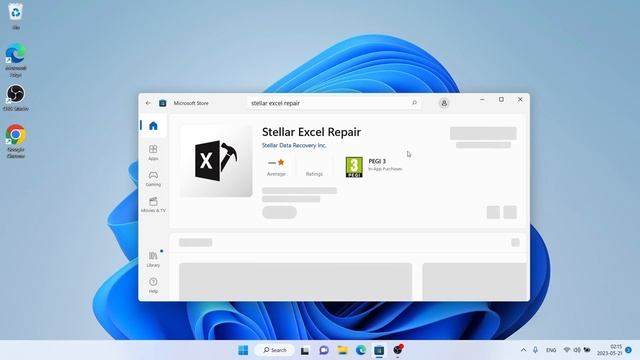Open Edge from the taskbar
This screenshot has height=360, width=640.
pos(361,350)
